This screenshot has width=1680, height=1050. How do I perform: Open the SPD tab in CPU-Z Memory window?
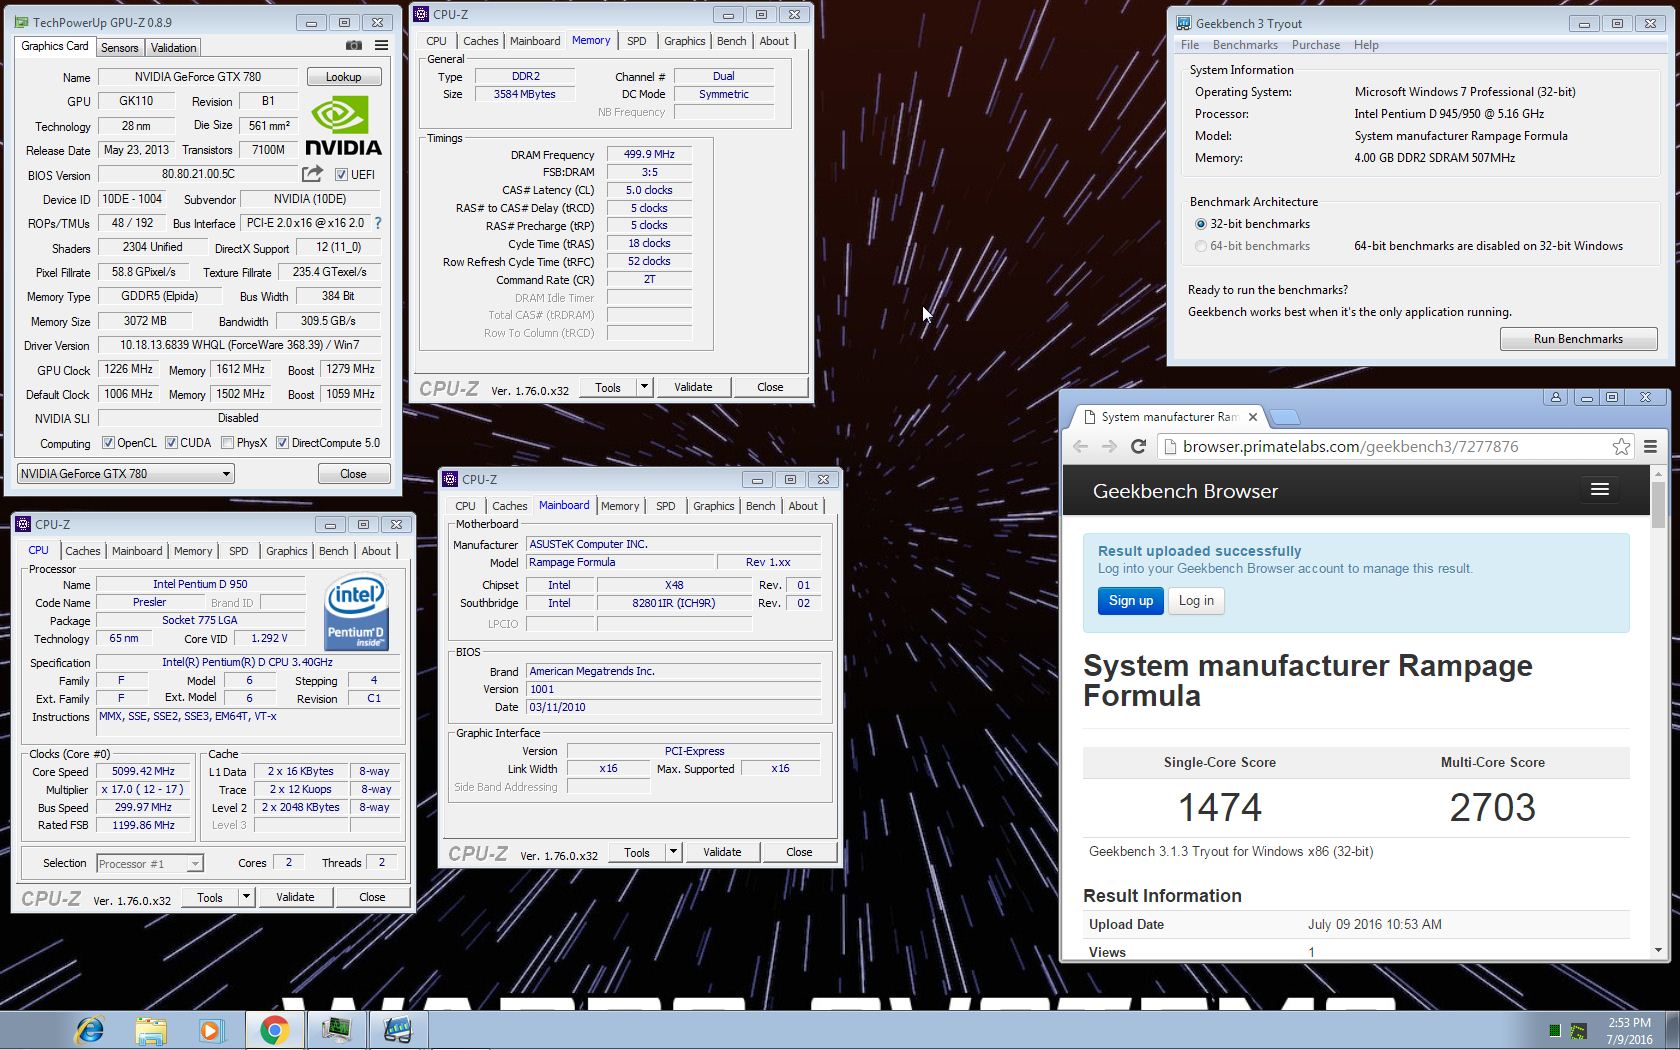tap(637, 41)
